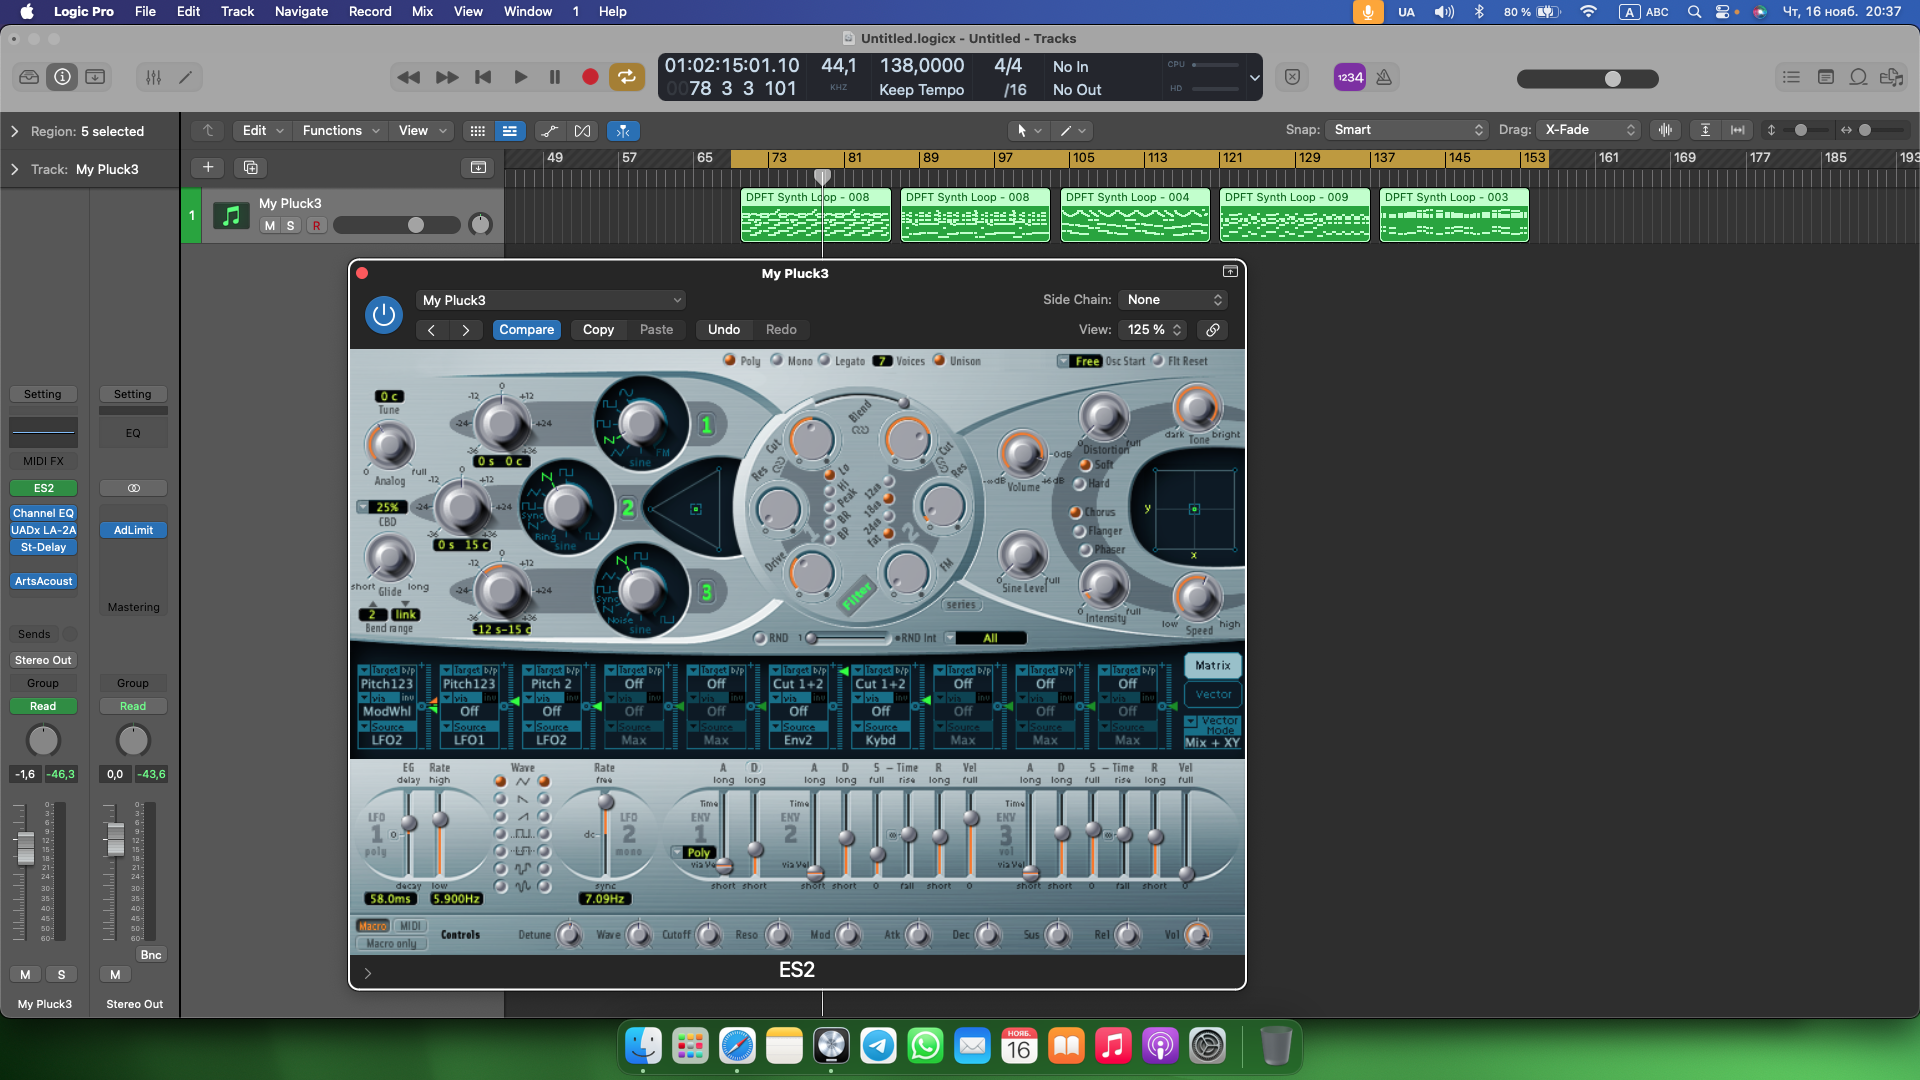Click the Vector button in ES2
Image resolution: width=1920 pixels, height=1080 pixels.
[1213, 694]
